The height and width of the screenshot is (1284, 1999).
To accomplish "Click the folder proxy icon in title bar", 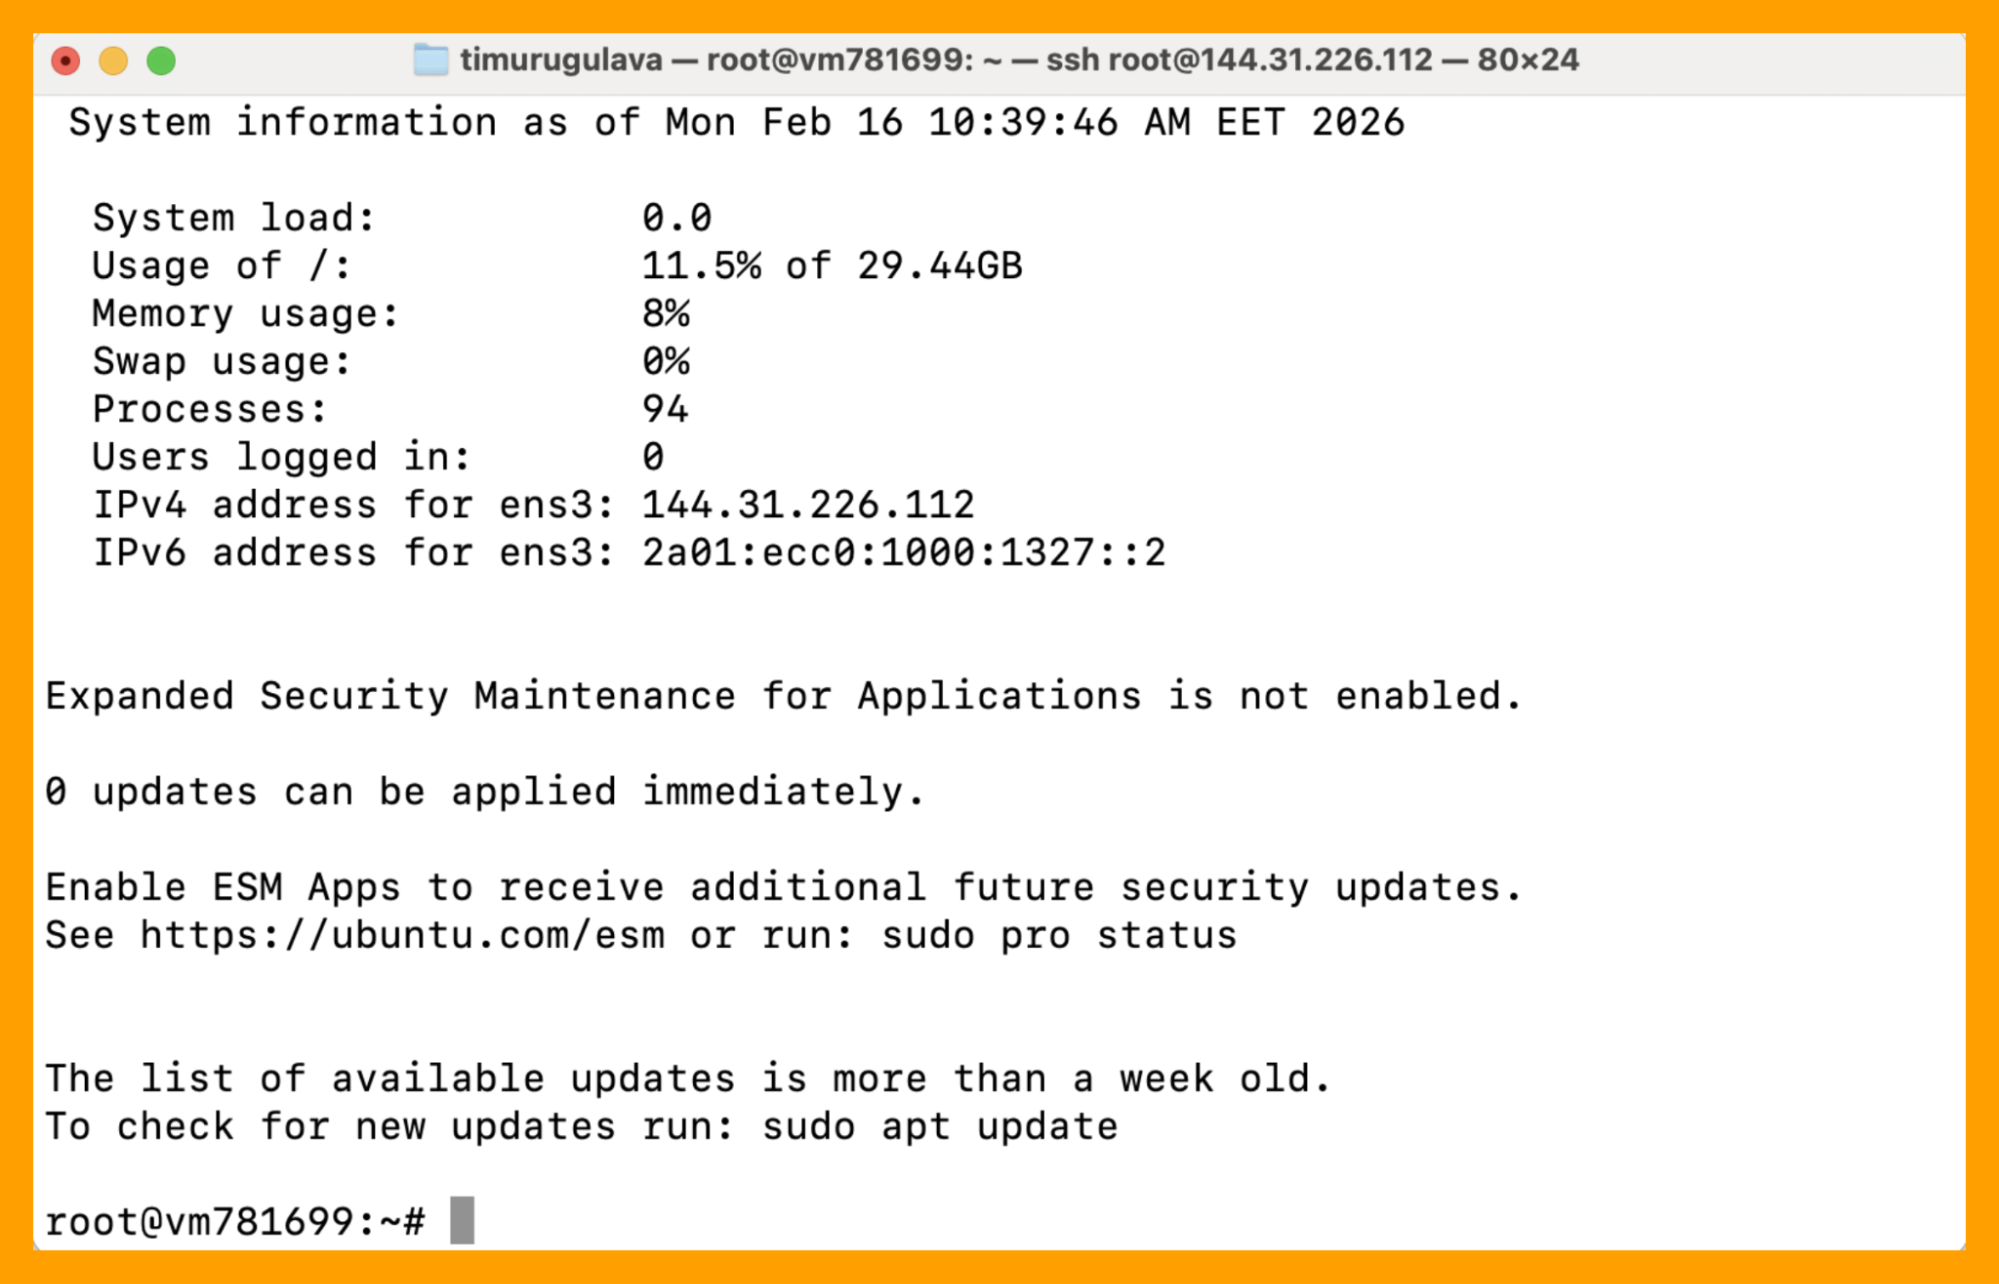I will (x=431, y=60).
